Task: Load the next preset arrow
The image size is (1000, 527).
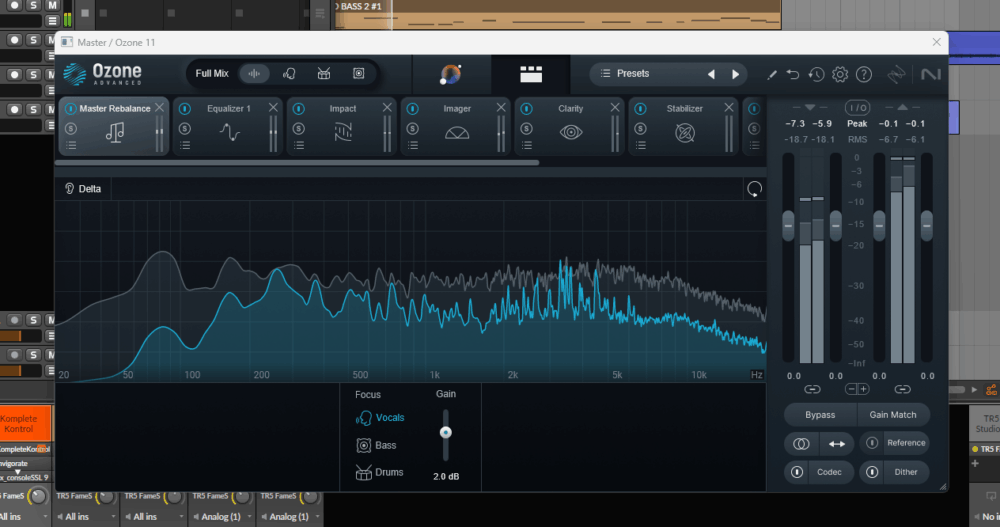Action: coord(735,74)
